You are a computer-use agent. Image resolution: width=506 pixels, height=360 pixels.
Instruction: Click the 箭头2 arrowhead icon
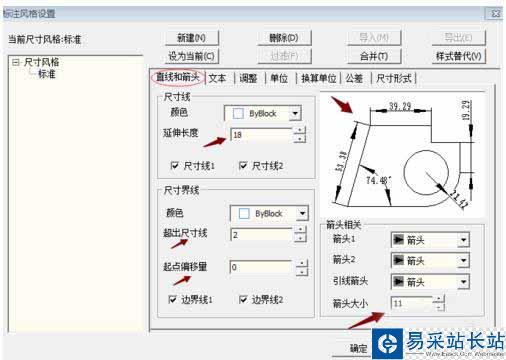(398, 261)
